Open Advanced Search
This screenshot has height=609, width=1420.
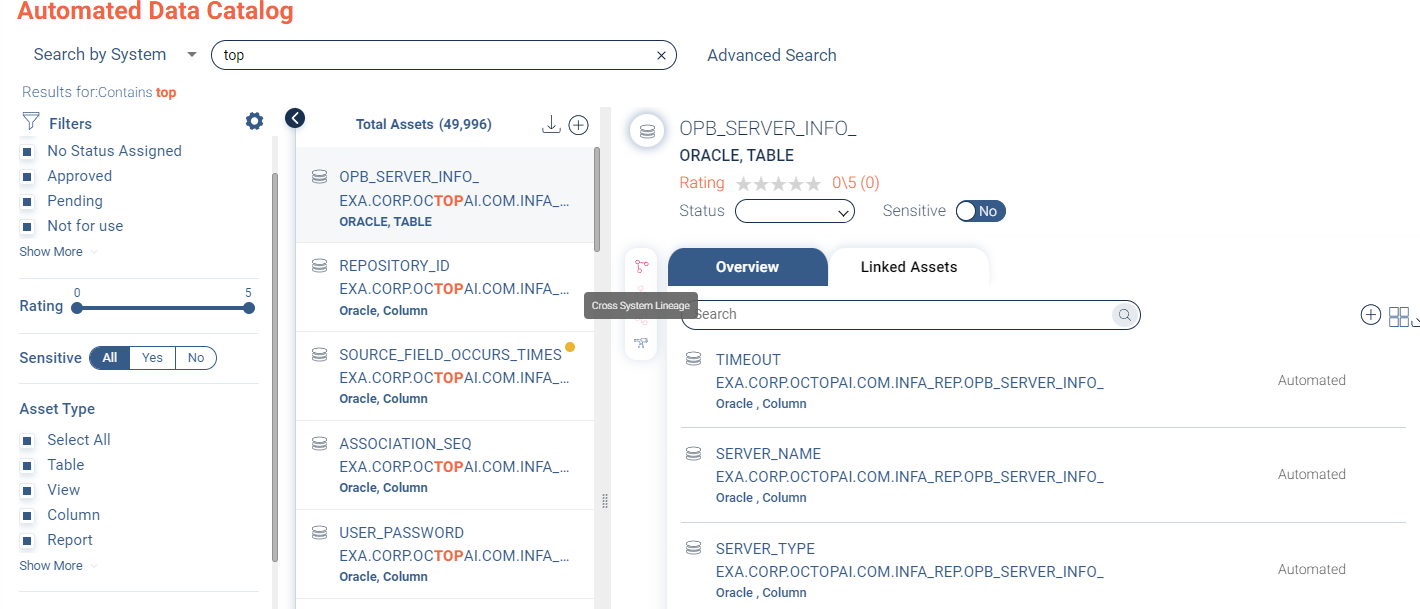[771, 56]
